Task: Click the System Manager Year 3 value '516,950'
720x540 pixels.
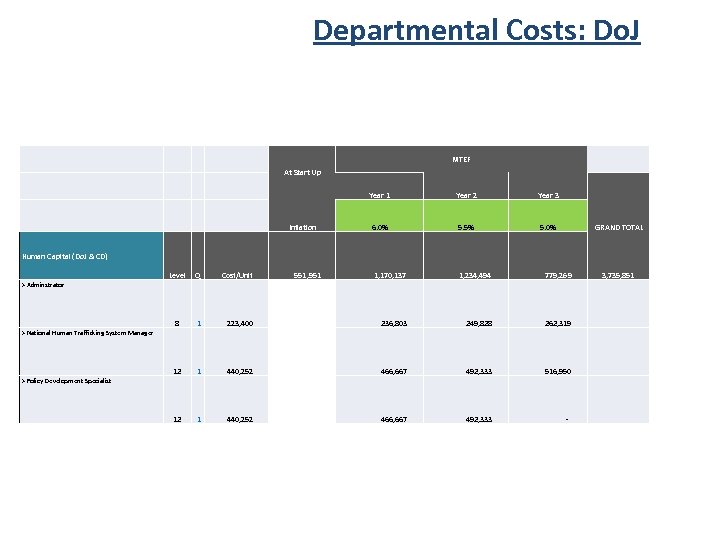Action: [x=558, y=371]
